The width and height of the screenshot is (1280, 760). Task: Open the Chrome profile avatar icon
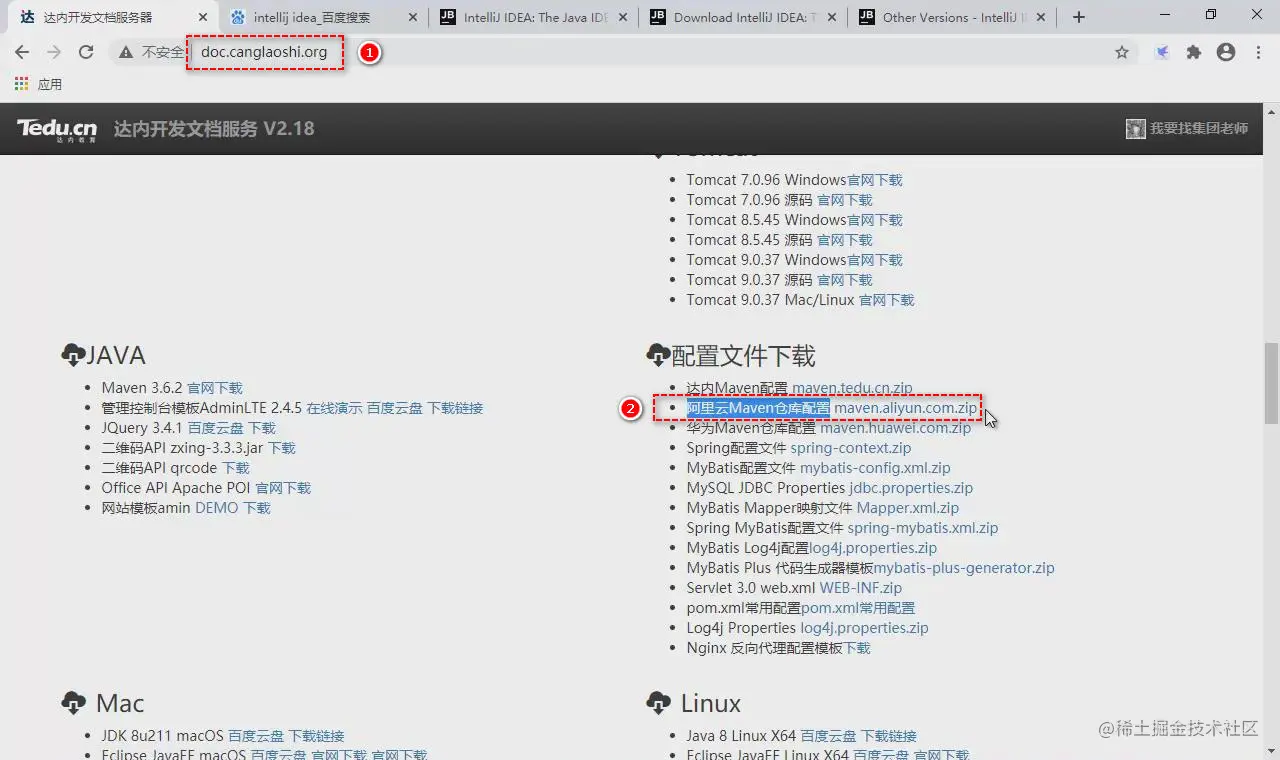(x=1226, y=52)
